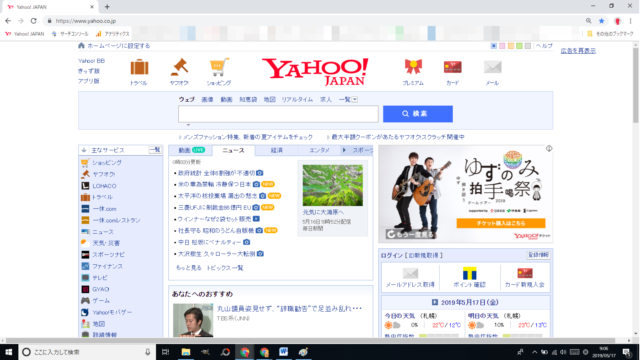Click 地図 map icon in services list
640x360 pixels.
tap(85, 324)
